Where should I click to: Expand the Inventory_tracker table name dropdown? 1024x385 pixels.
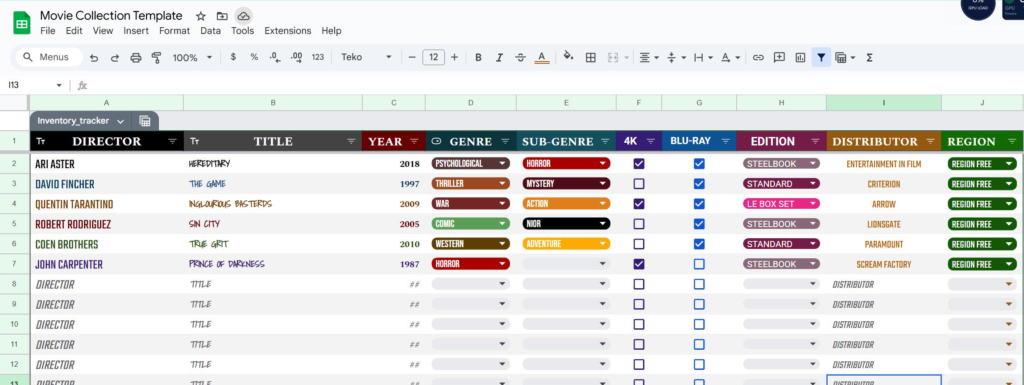point(120,121)
